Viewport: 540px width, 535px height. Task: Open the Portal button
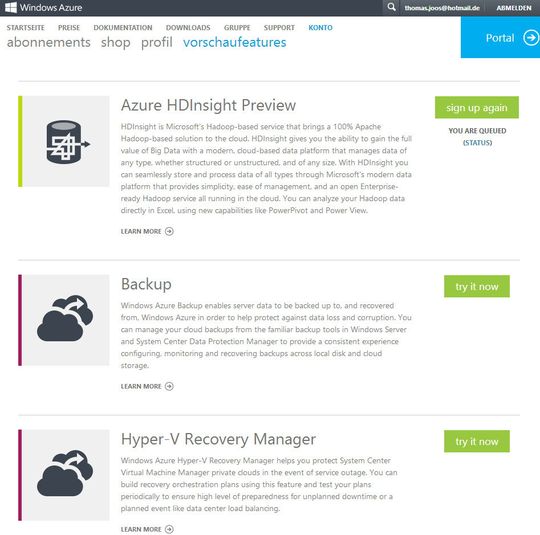(500, 37)
